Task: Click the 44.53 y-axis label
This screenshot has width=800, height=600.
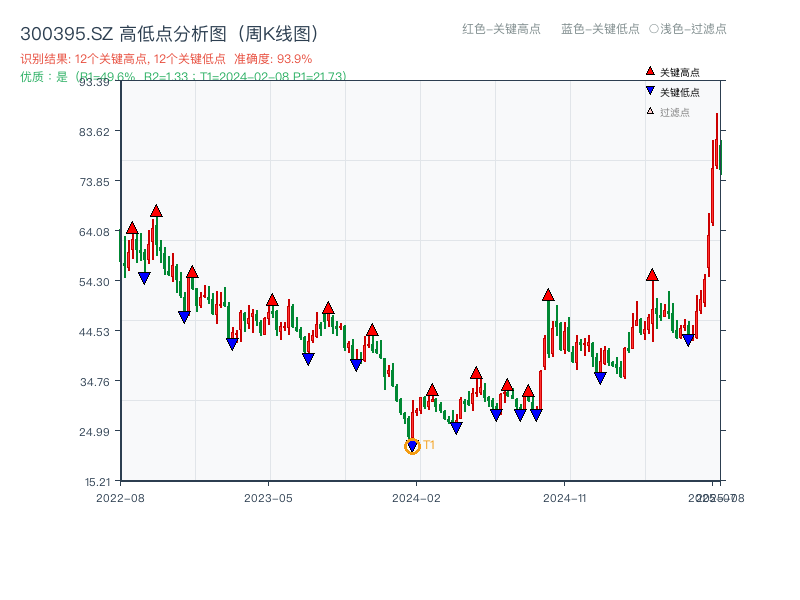Action: [94, 332]
